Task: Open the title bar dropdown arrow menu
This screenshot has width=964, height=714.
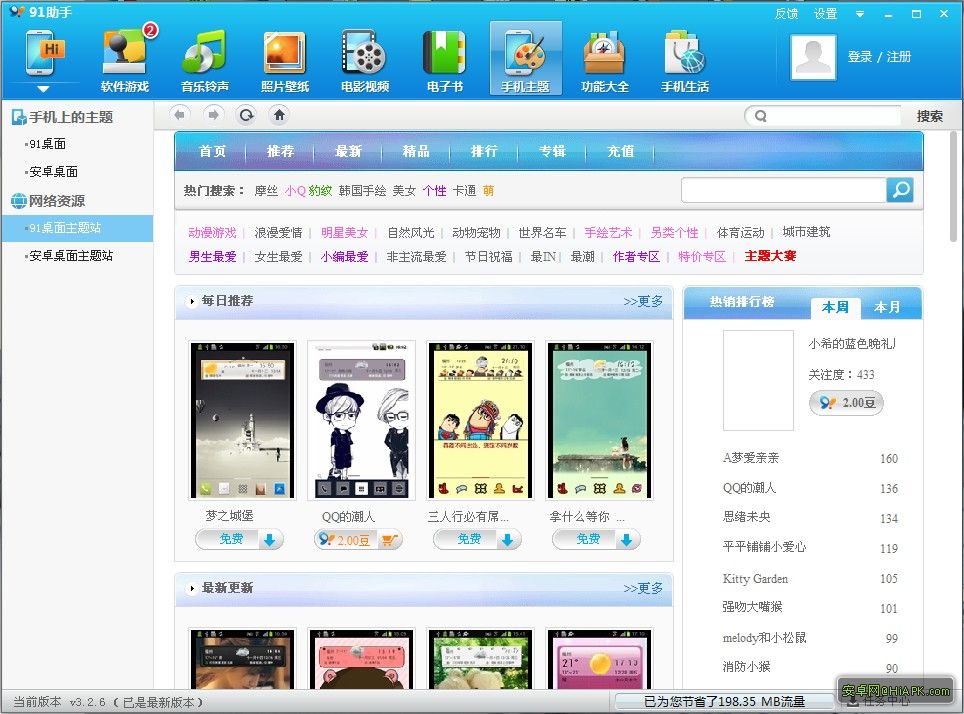Action: [859, 14]
